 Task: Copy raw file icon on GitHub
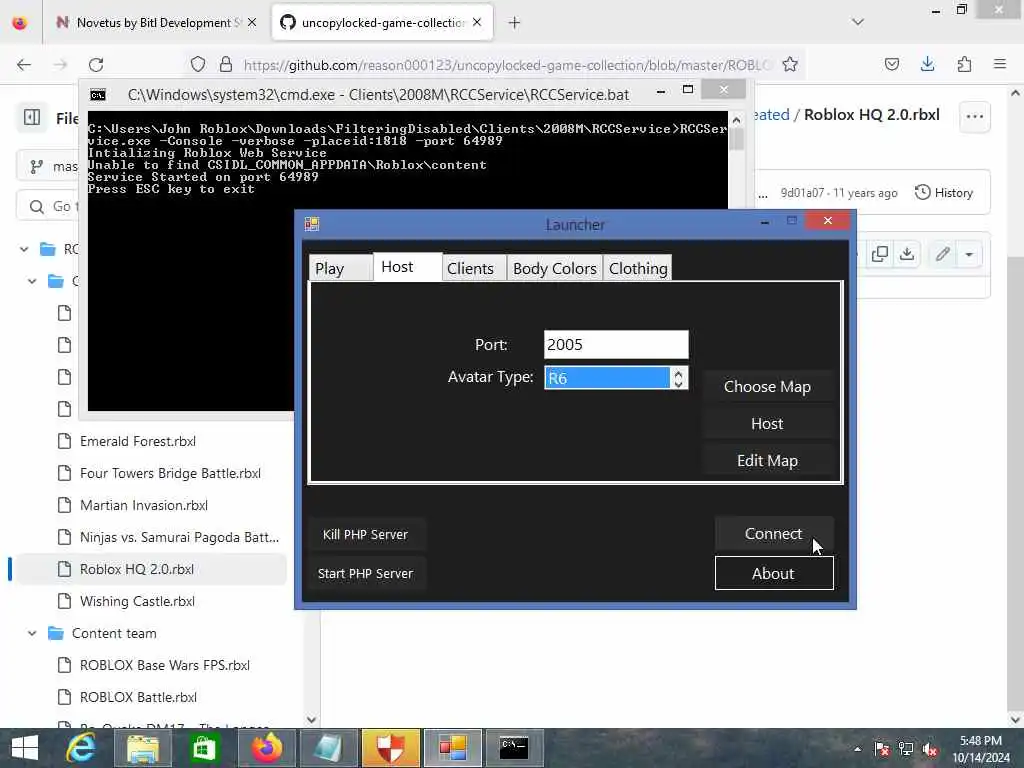880,254
